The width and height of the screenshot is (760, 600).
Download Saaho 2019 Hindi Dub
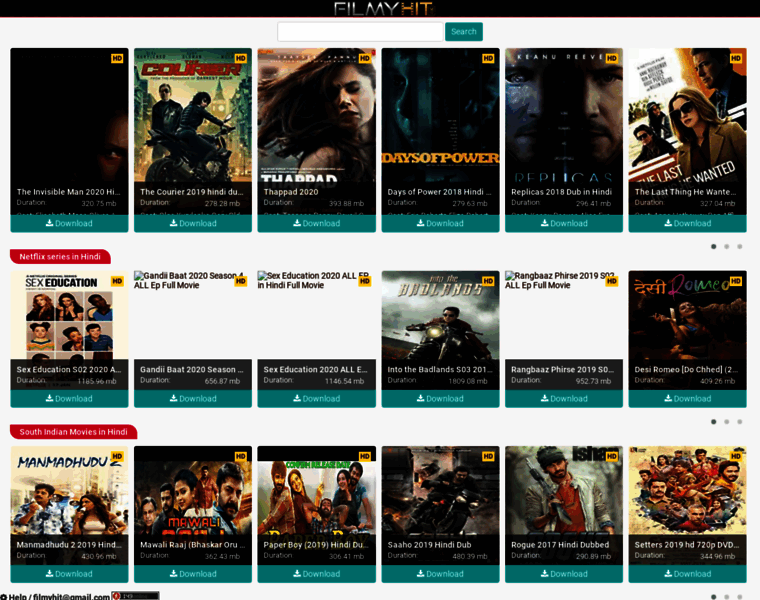(x=440, y=574)
